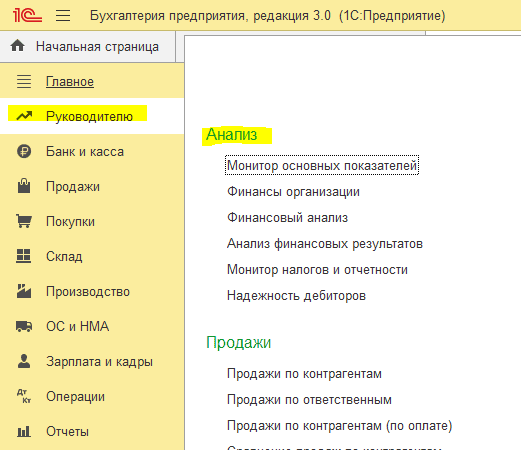This screenshot has height=450, width=521.
Task: Click the shopping bag icon for Продажи
Action: pos(24,186)
